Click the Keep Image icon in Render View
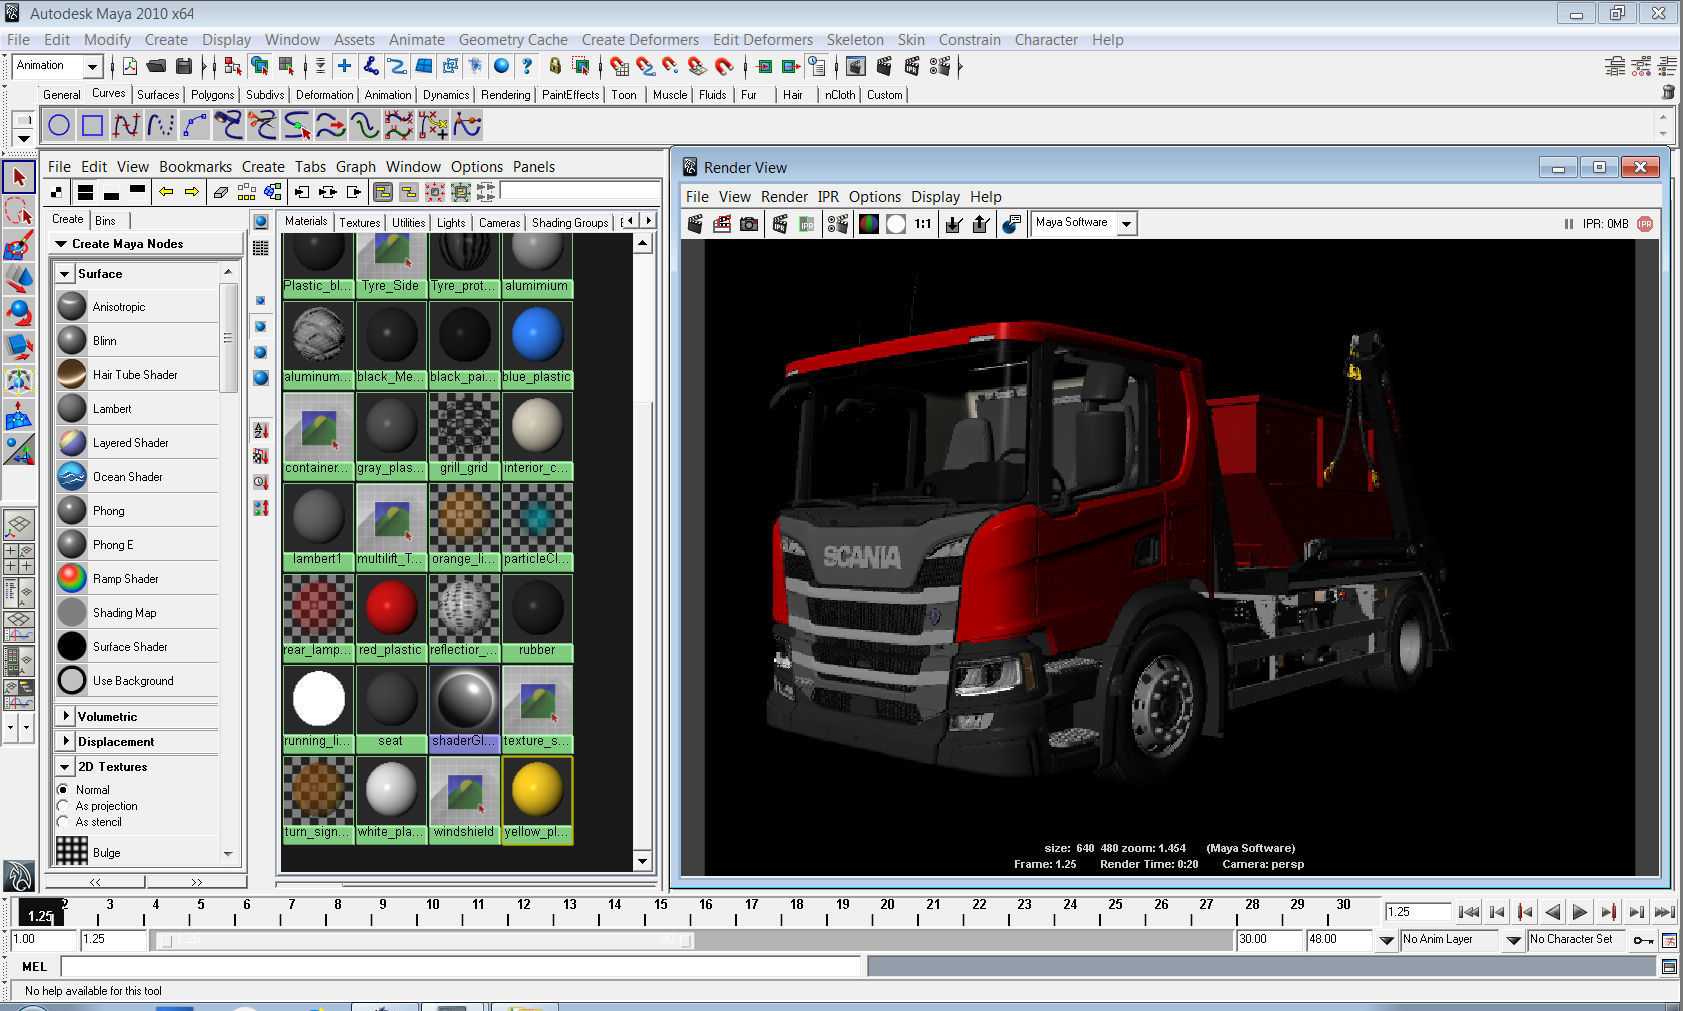Viewport: 1683px width, 1011px height. (954, 224)
